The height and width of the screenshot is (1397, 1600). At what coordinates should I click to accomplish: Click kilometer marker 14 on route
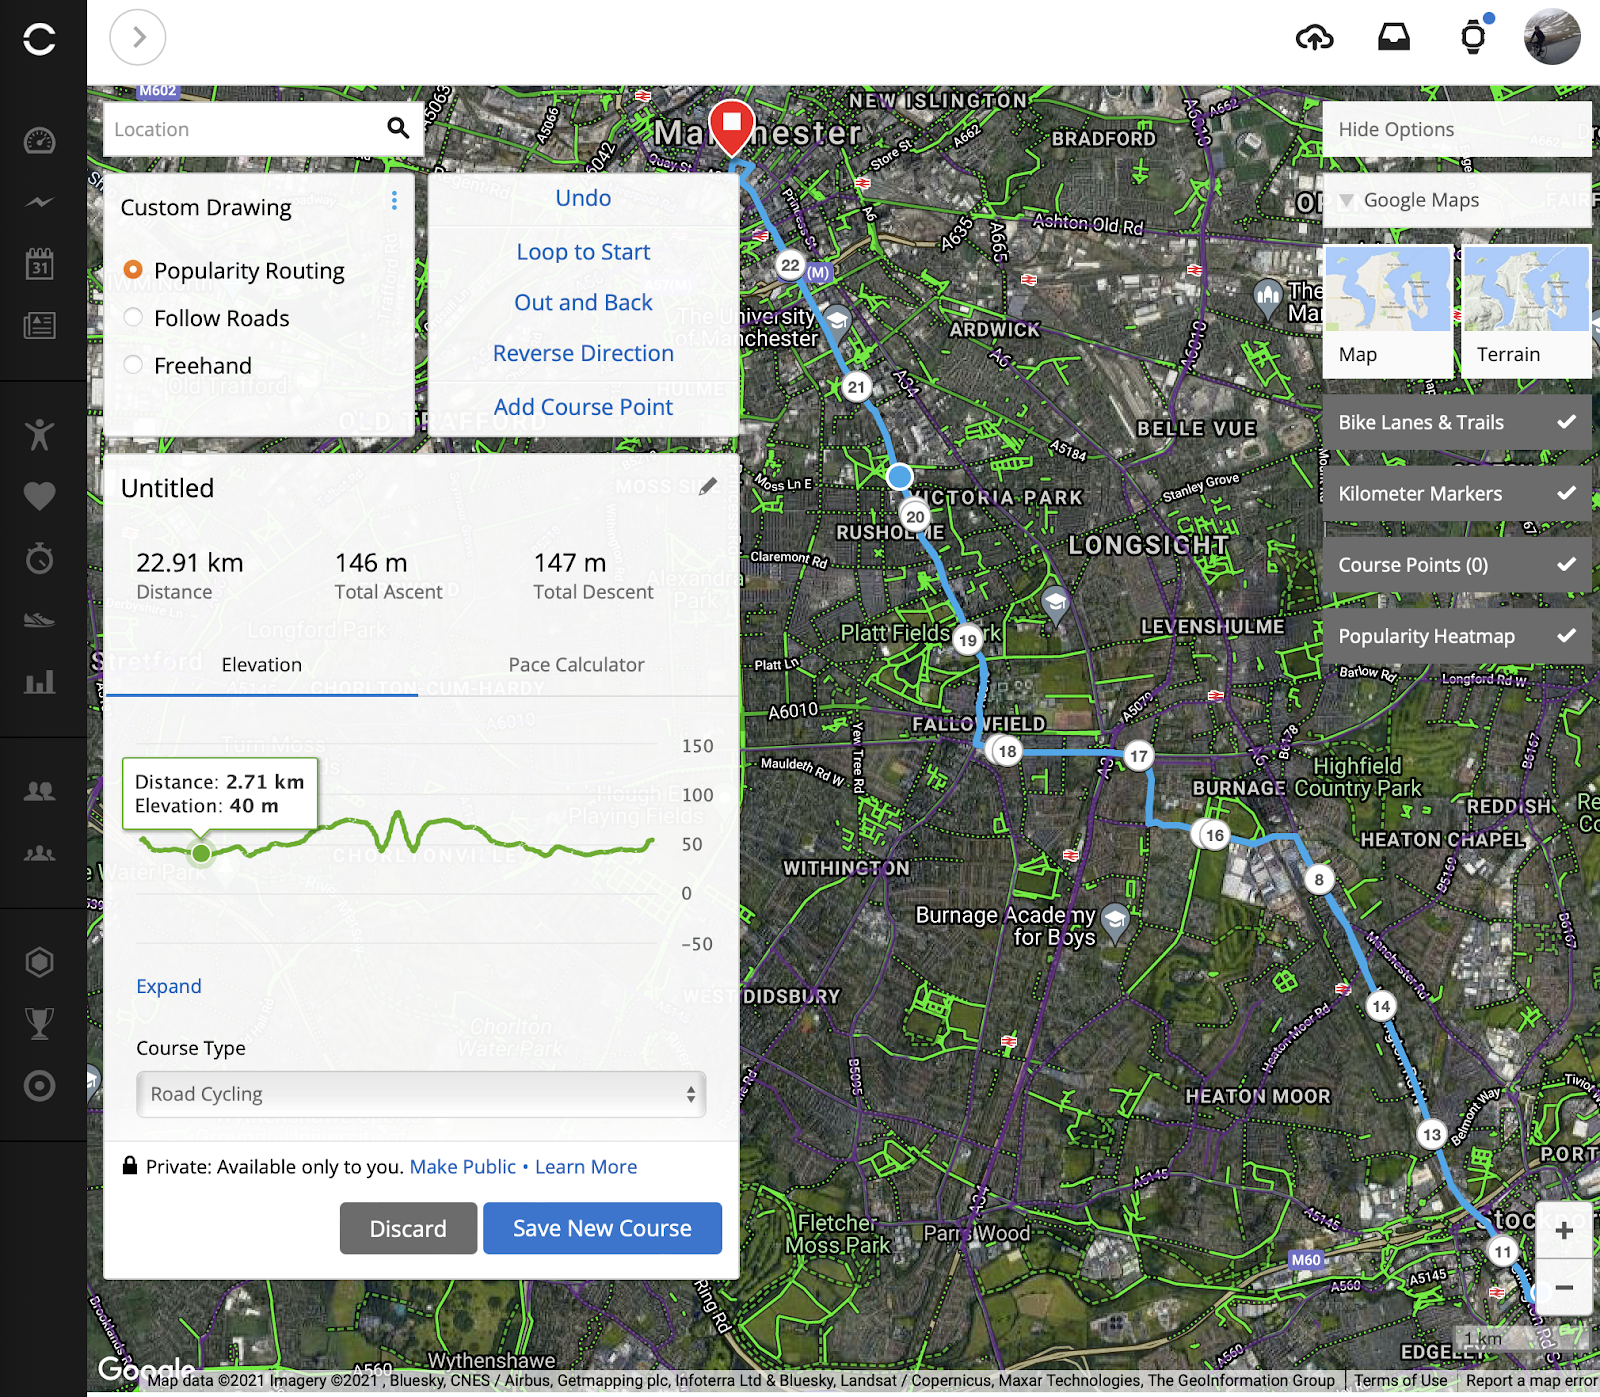pos(1381,1006)
